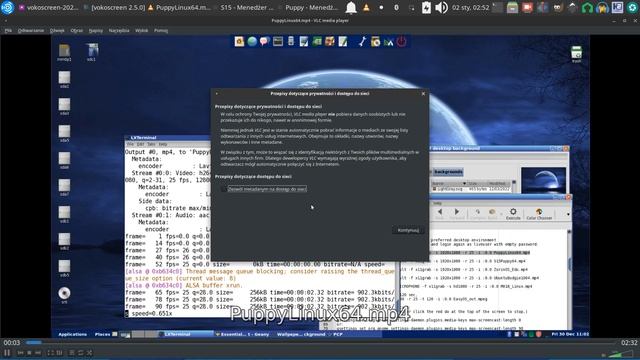Image resolution: width=640 pixels, height=360 pixels.
Task: Switch to Puppy - Menedż... taskbar window
Action: pos(308,7)
